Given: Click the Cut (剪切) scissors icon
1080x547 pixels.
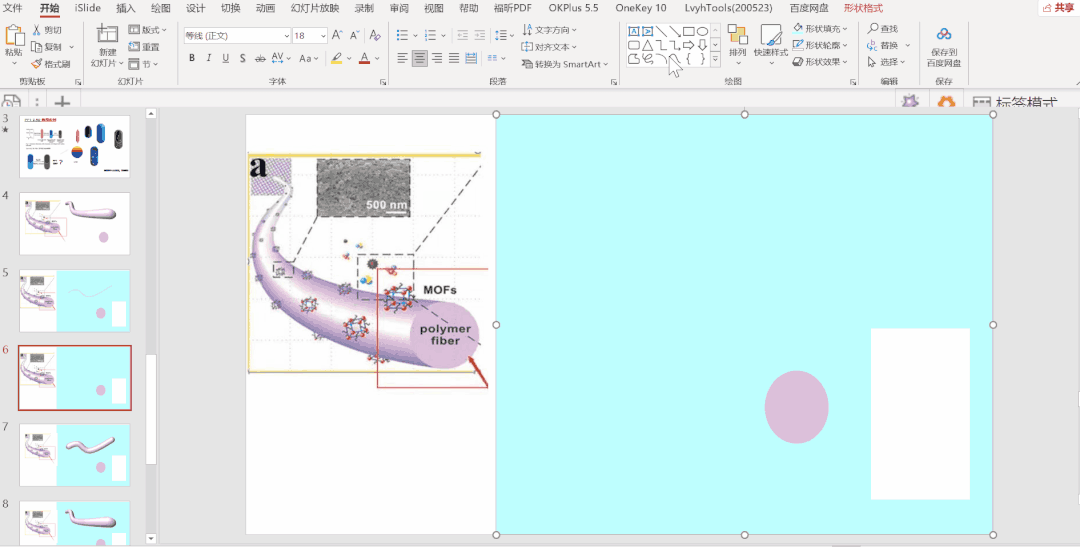Looking at the screenshot, I should coord(37,30).
